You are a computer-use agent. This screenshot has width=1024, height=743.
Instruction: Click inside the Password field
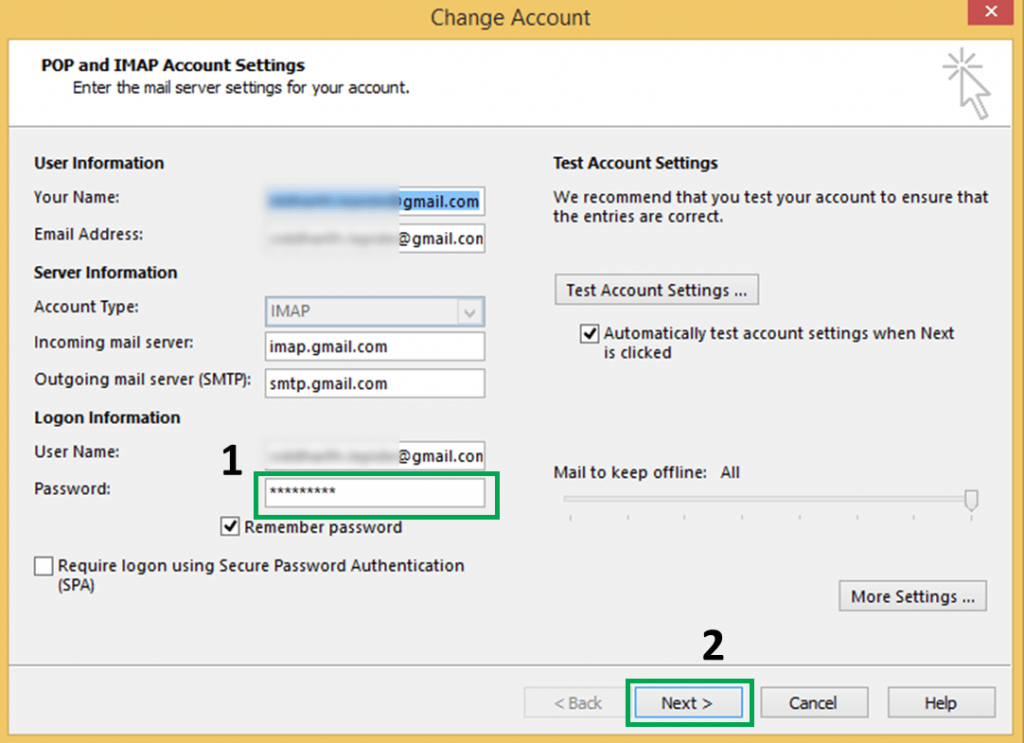(x=375, y=493)
